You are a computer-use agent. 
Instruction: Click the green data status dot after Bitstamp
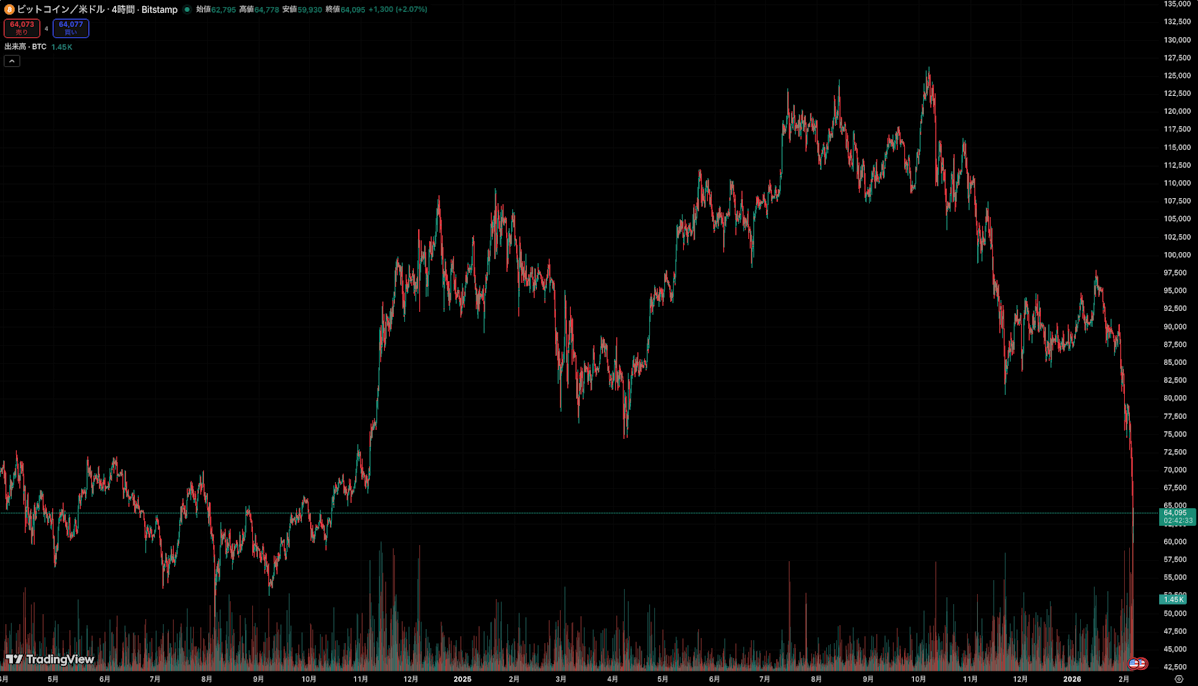(x=187, y=9)
